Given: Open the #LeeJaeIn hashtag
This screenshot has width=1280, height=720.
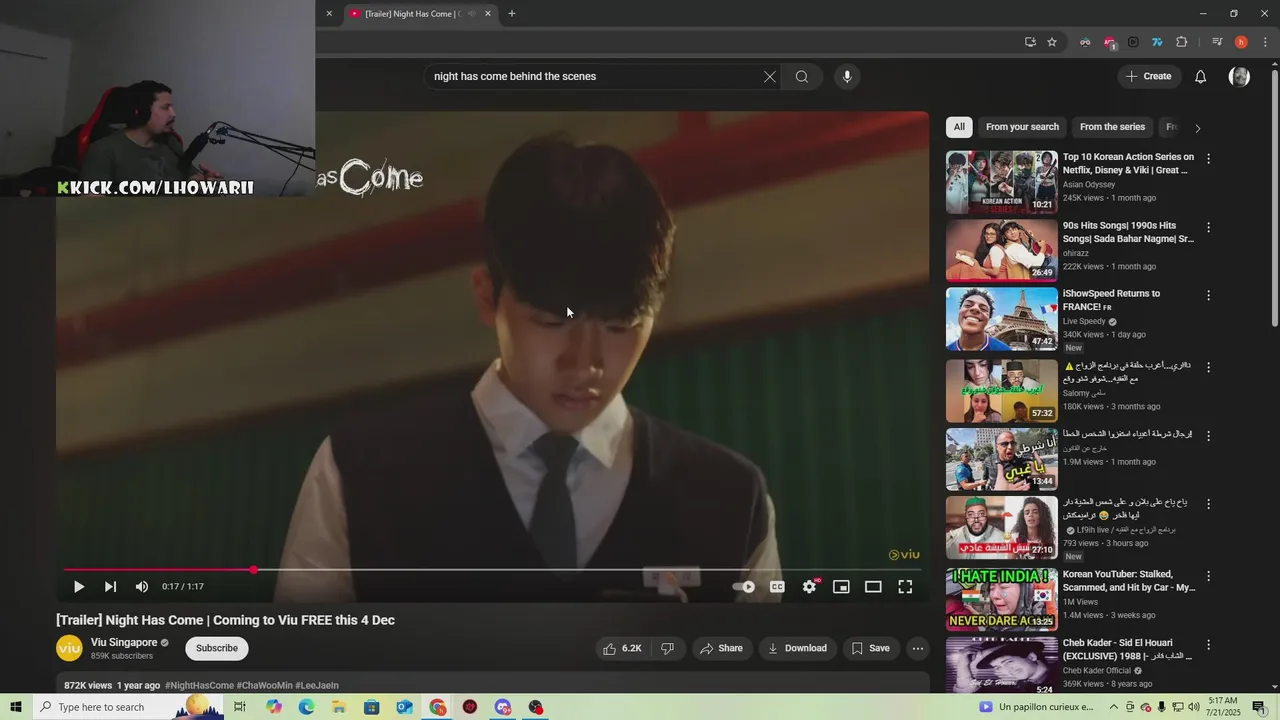Looking at the screenshot, I should click(317, 686).
